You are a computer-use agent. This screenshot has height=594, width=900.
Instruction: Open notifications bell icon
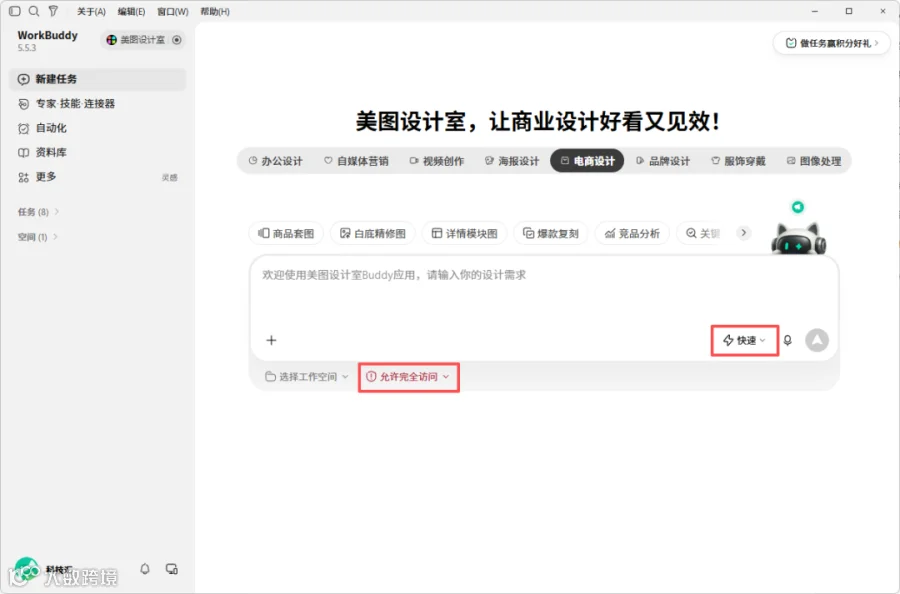145,569
